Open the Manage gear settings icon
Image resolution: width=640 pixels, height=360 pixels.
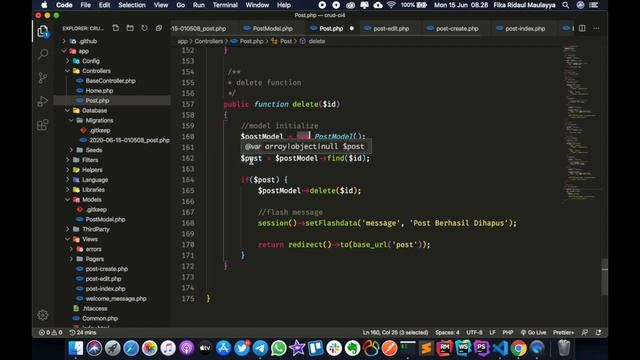[x=43, y=315]
